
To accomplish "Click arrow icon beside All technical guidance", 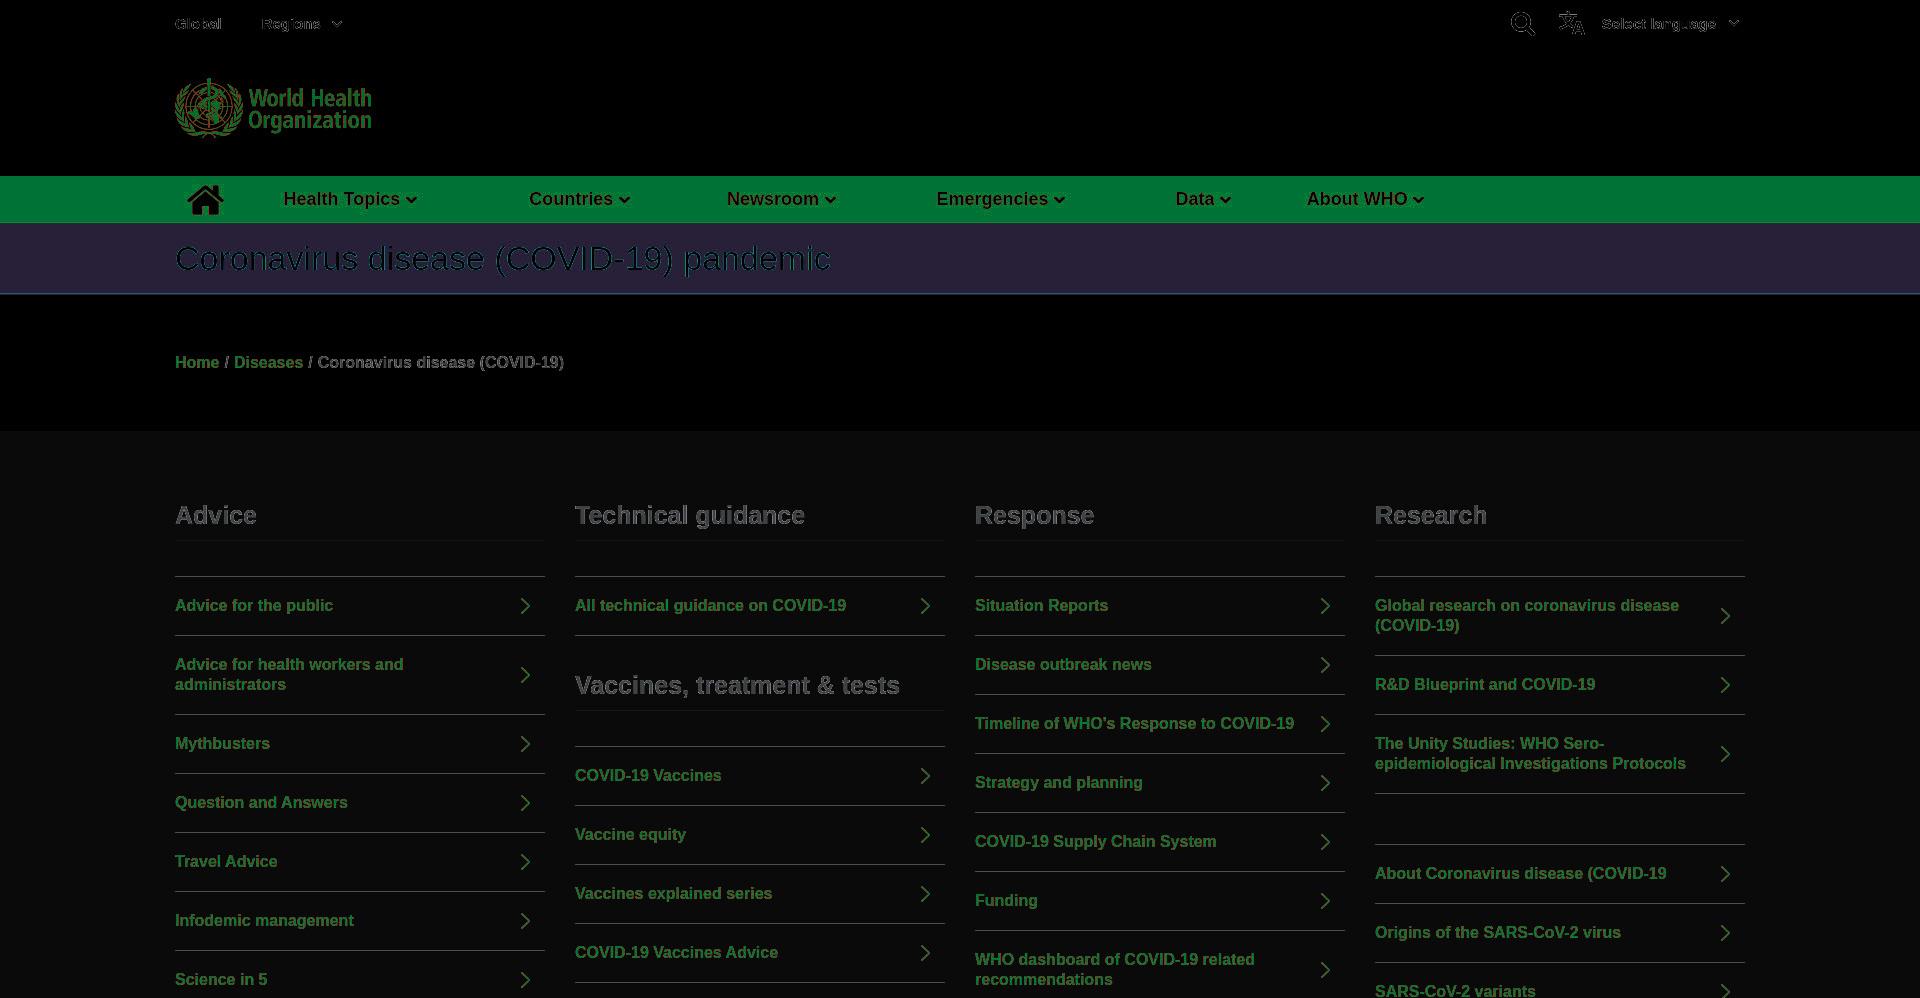I will [x=925, y=606].
